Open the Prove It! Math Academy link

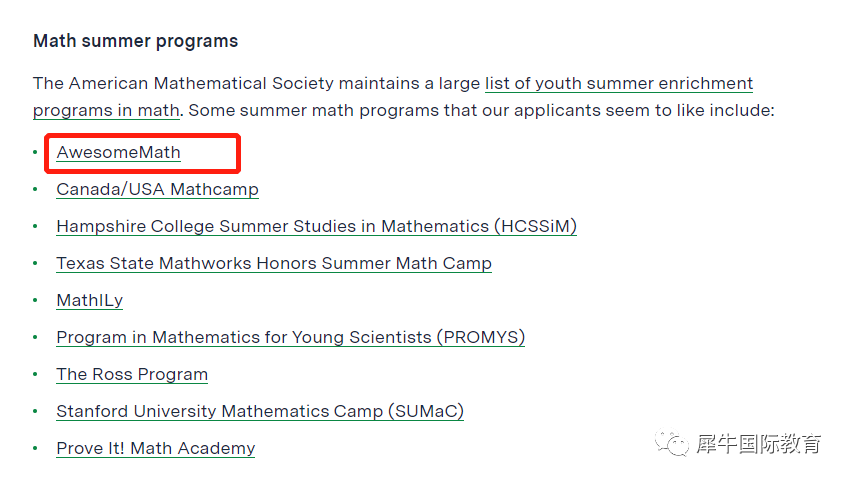[x=155, y=448]
